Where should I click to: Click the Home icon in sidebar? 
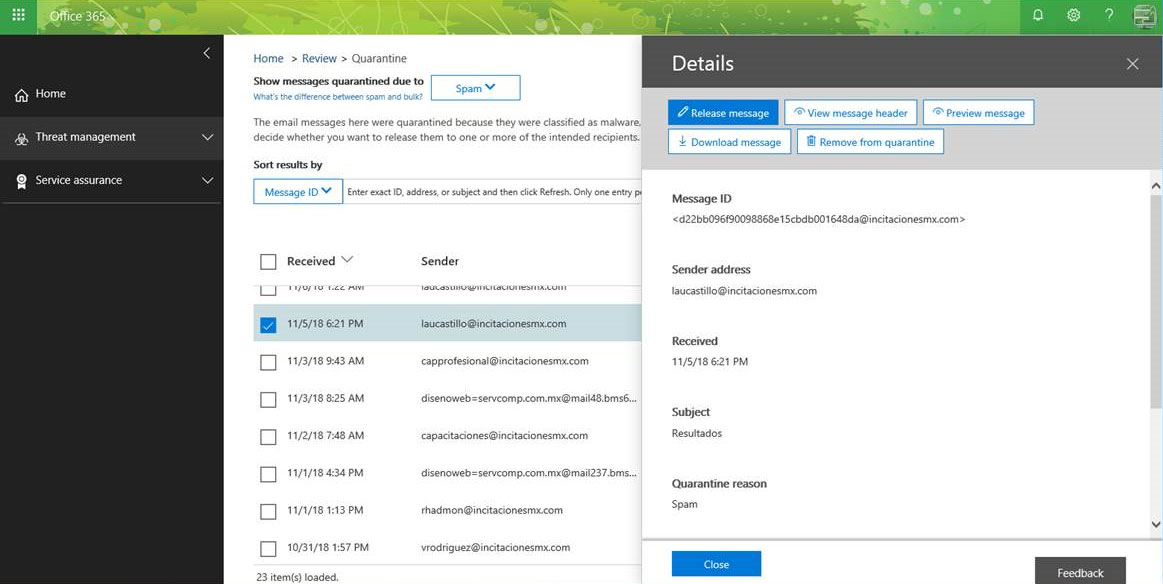[21, 95]
